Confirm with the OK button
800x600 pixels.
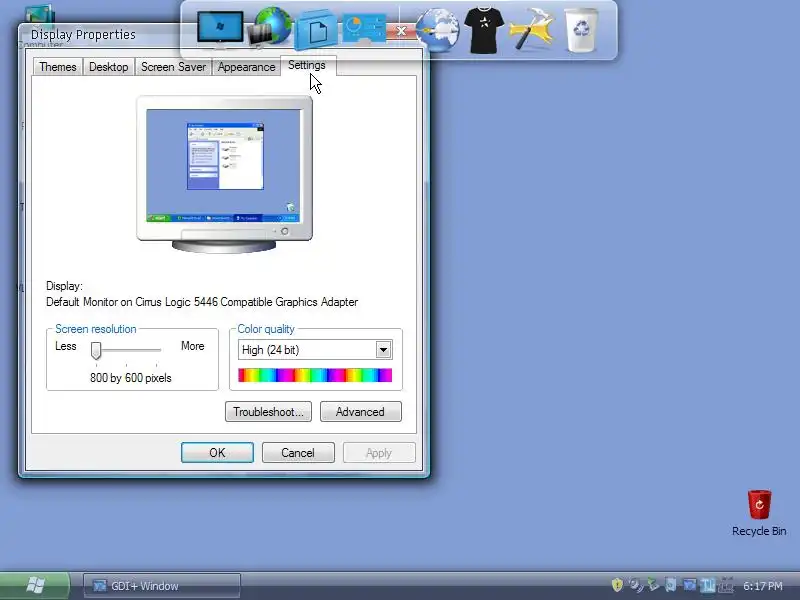click(217, 453)
